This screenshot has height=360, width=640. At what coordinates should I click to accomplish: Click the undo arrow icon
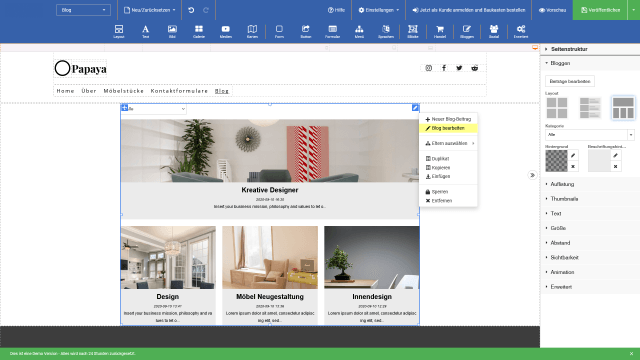191,10
